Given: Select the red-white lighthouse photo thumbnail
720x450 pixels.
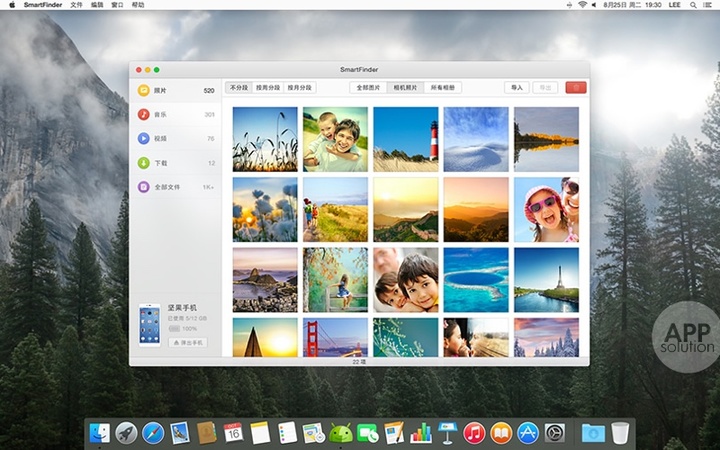Looking at the screenshot, I should [x=406, y=140].
